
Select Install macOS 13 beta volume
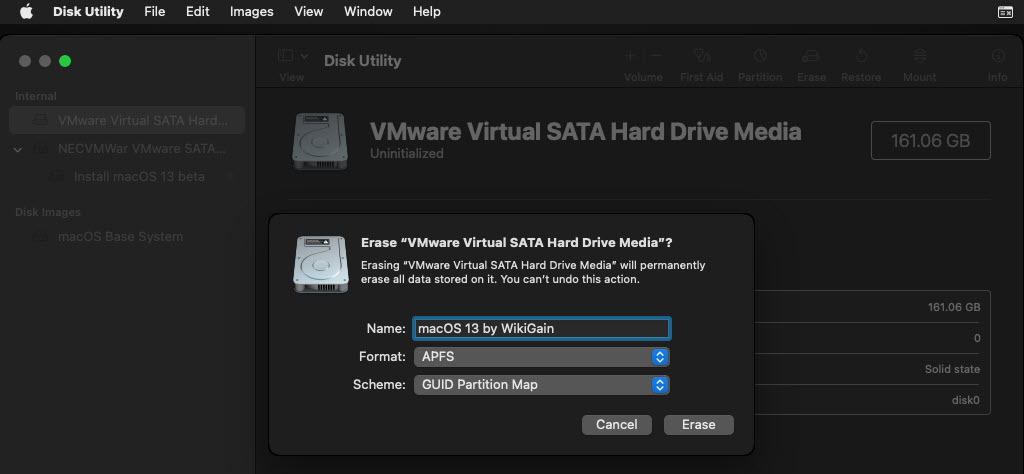point(127,176)
